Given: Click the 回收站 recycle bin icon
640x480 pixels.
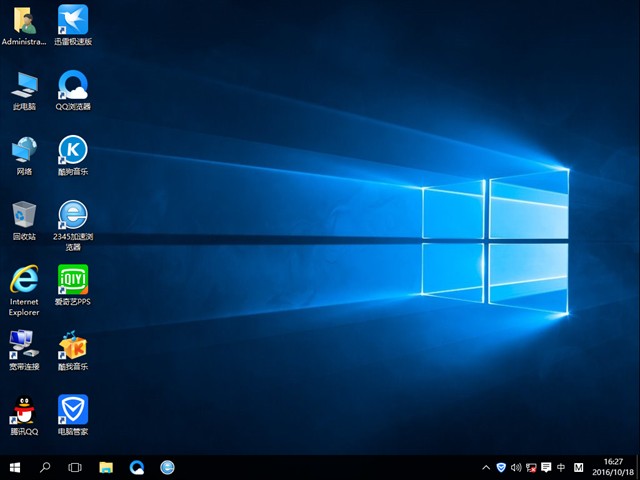Looking at the screenshot, I should pyautogui.click(x=24, y=215).
